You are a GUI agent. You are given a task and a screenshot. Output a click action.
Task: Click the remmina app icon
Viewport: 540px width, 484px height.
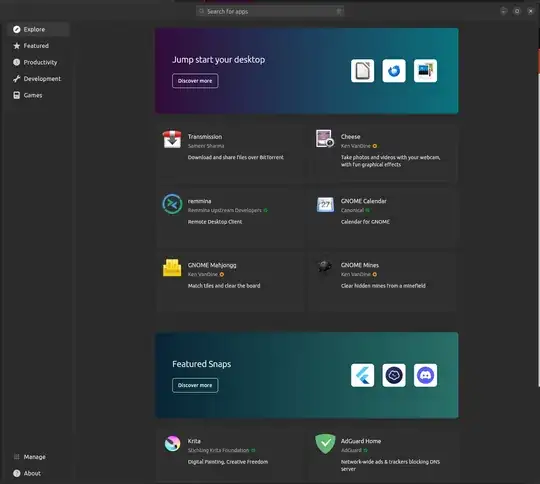coord(172,204)
